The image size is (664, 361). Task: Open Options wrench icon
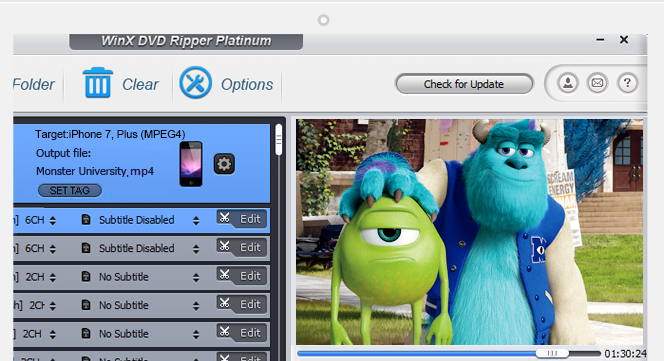click(195, 83)
